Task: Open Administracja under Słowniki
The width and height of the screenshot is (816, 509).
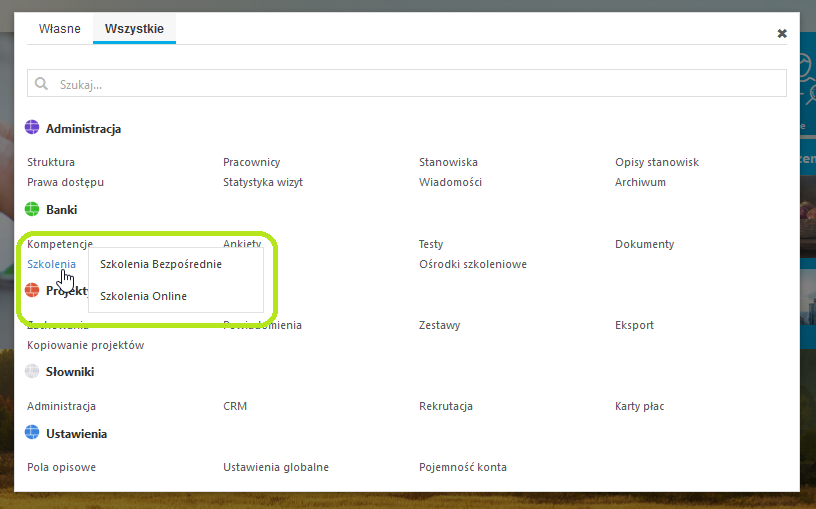Action: coord(61,406)
